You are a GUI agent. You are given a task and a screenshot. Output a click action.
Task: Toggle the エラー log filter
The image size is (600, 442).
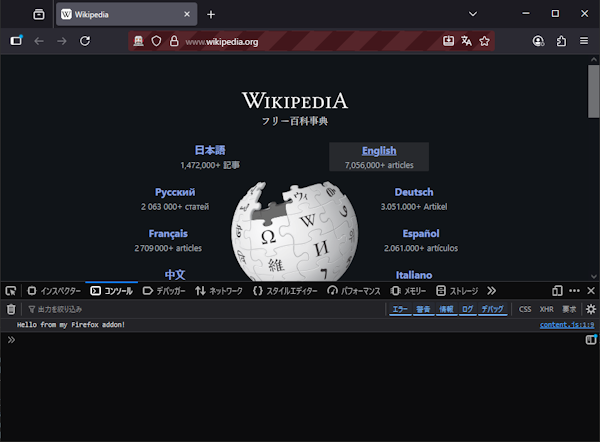click(400, 310)
